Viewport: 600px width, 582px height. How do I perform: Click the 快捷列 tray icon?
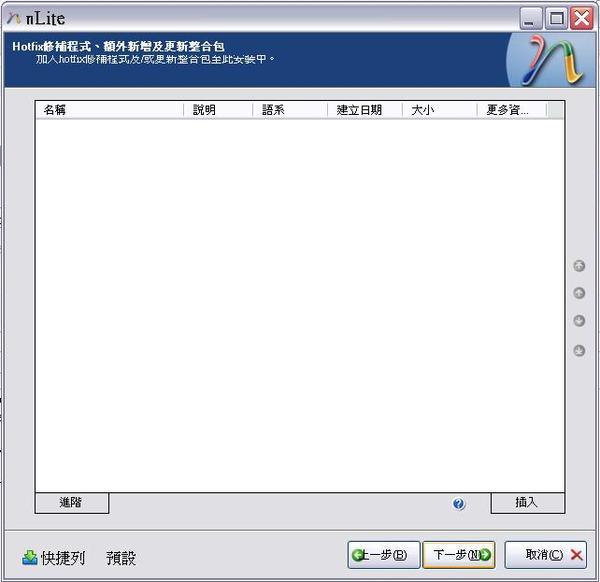tap(29, 558)
